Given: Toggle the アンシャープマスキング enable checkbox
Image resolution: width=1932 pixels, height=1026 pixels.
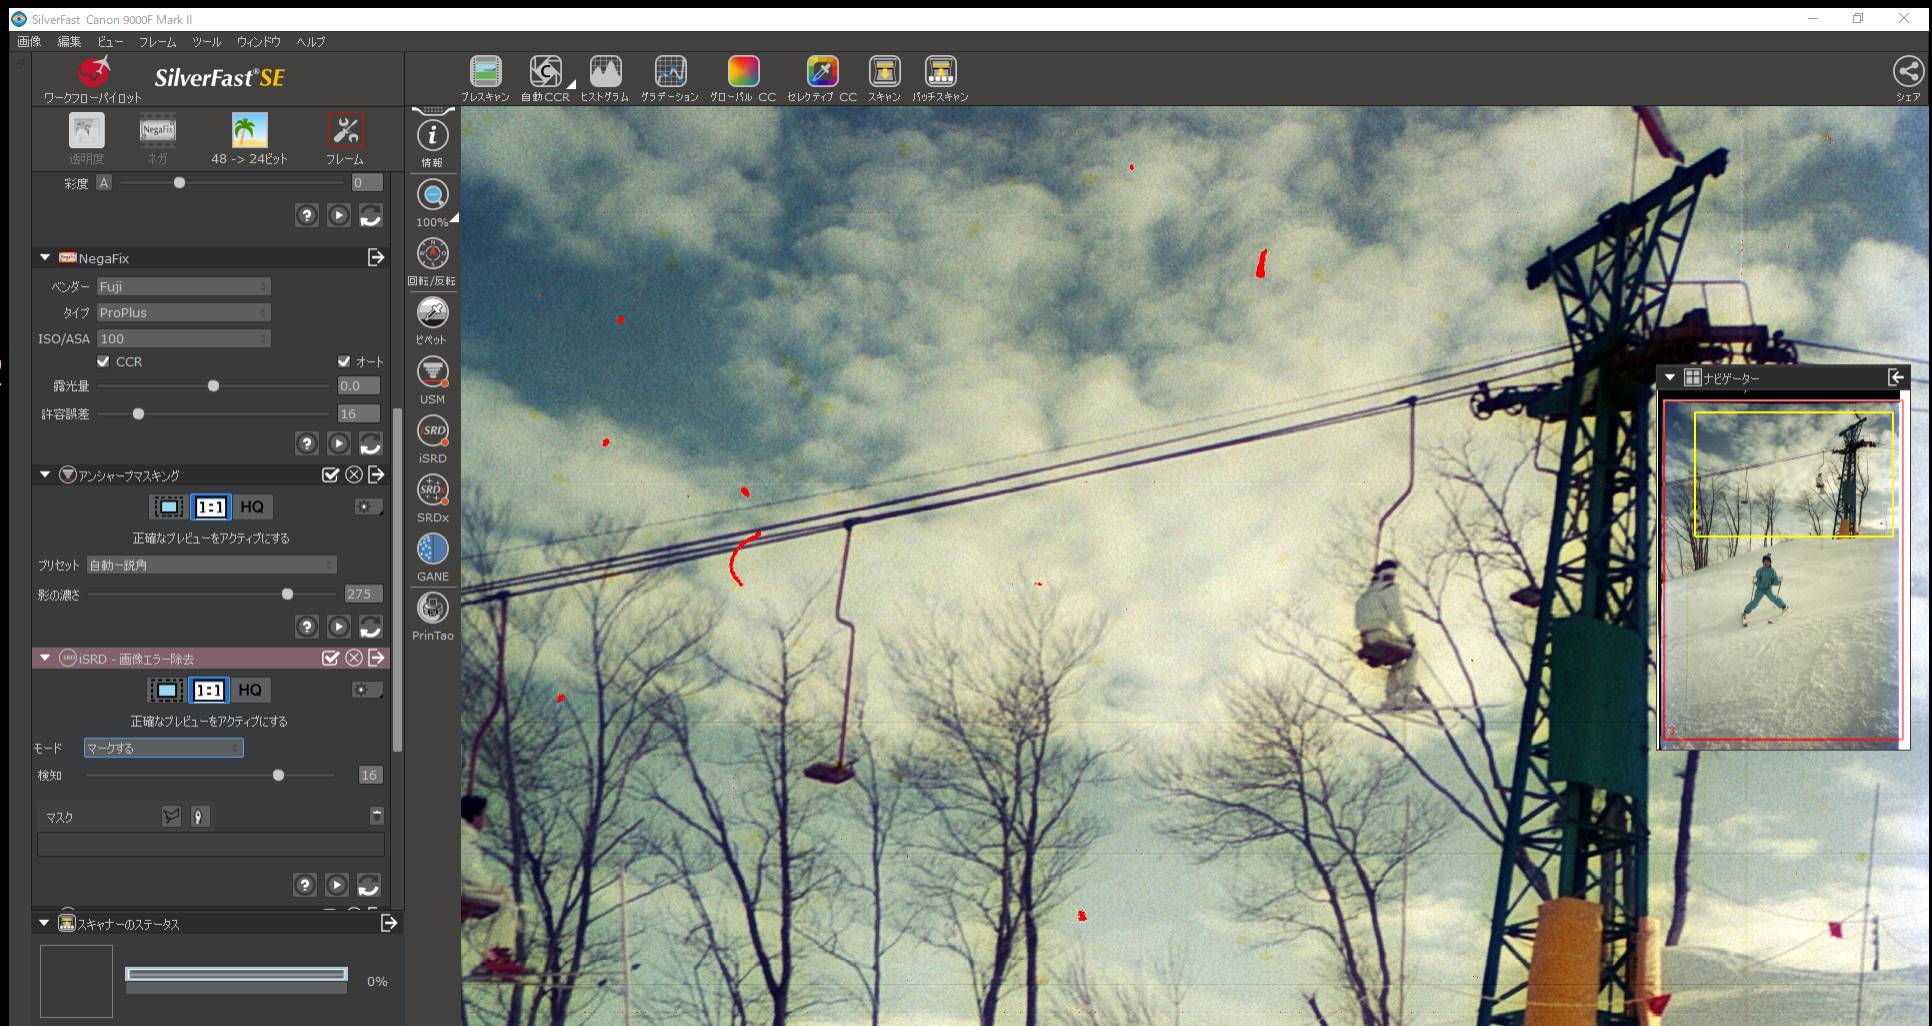Looking at the screenshot, I should click(x=331, y=475).
